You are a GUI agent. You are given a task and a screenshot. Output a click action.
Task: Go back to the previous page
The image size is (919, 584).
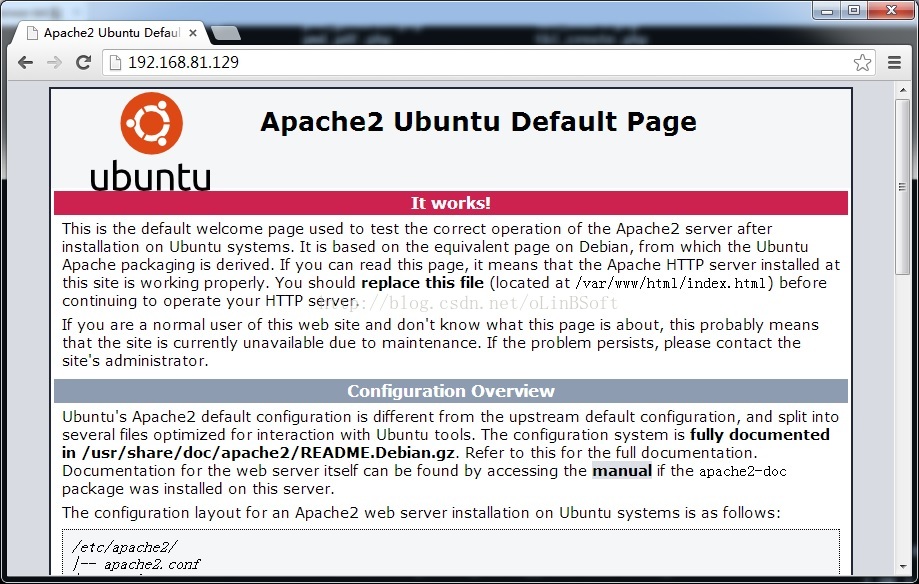point(25,62)
